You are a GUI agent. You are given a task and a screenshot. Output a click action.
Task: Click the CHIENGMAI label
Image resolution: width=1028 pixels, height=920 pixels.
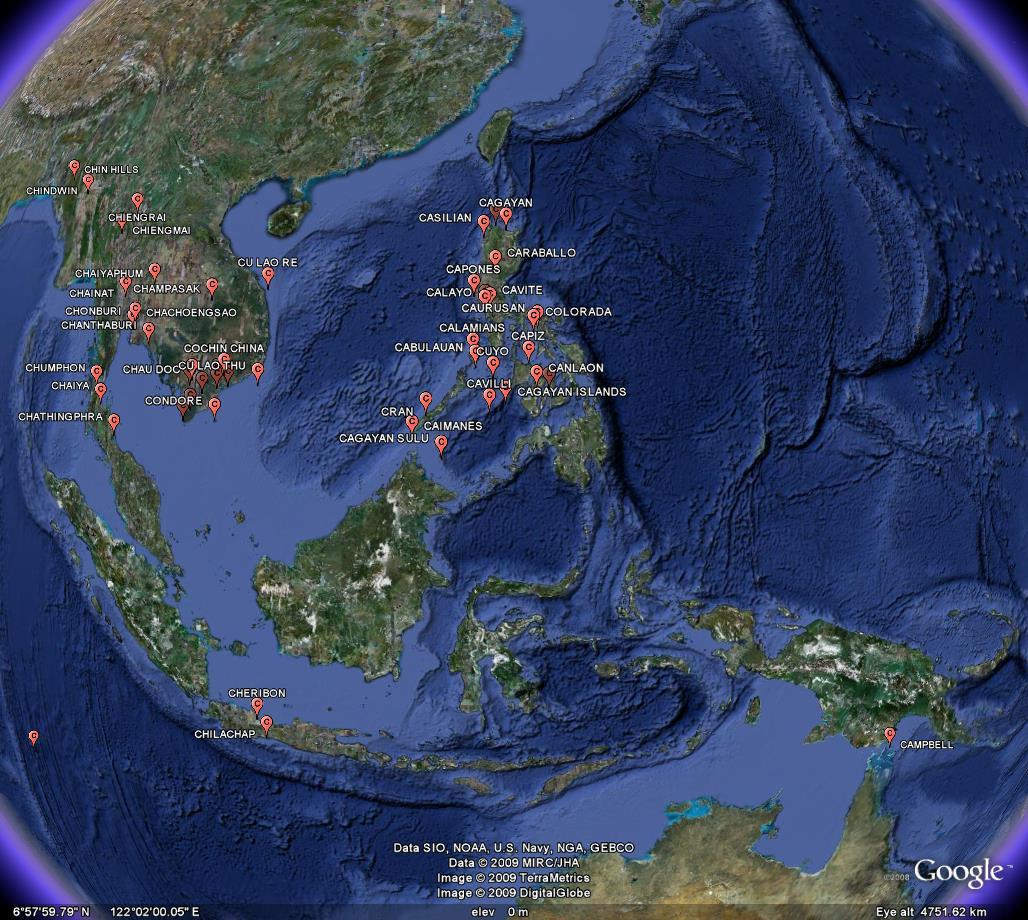click(x=161, y=230)
